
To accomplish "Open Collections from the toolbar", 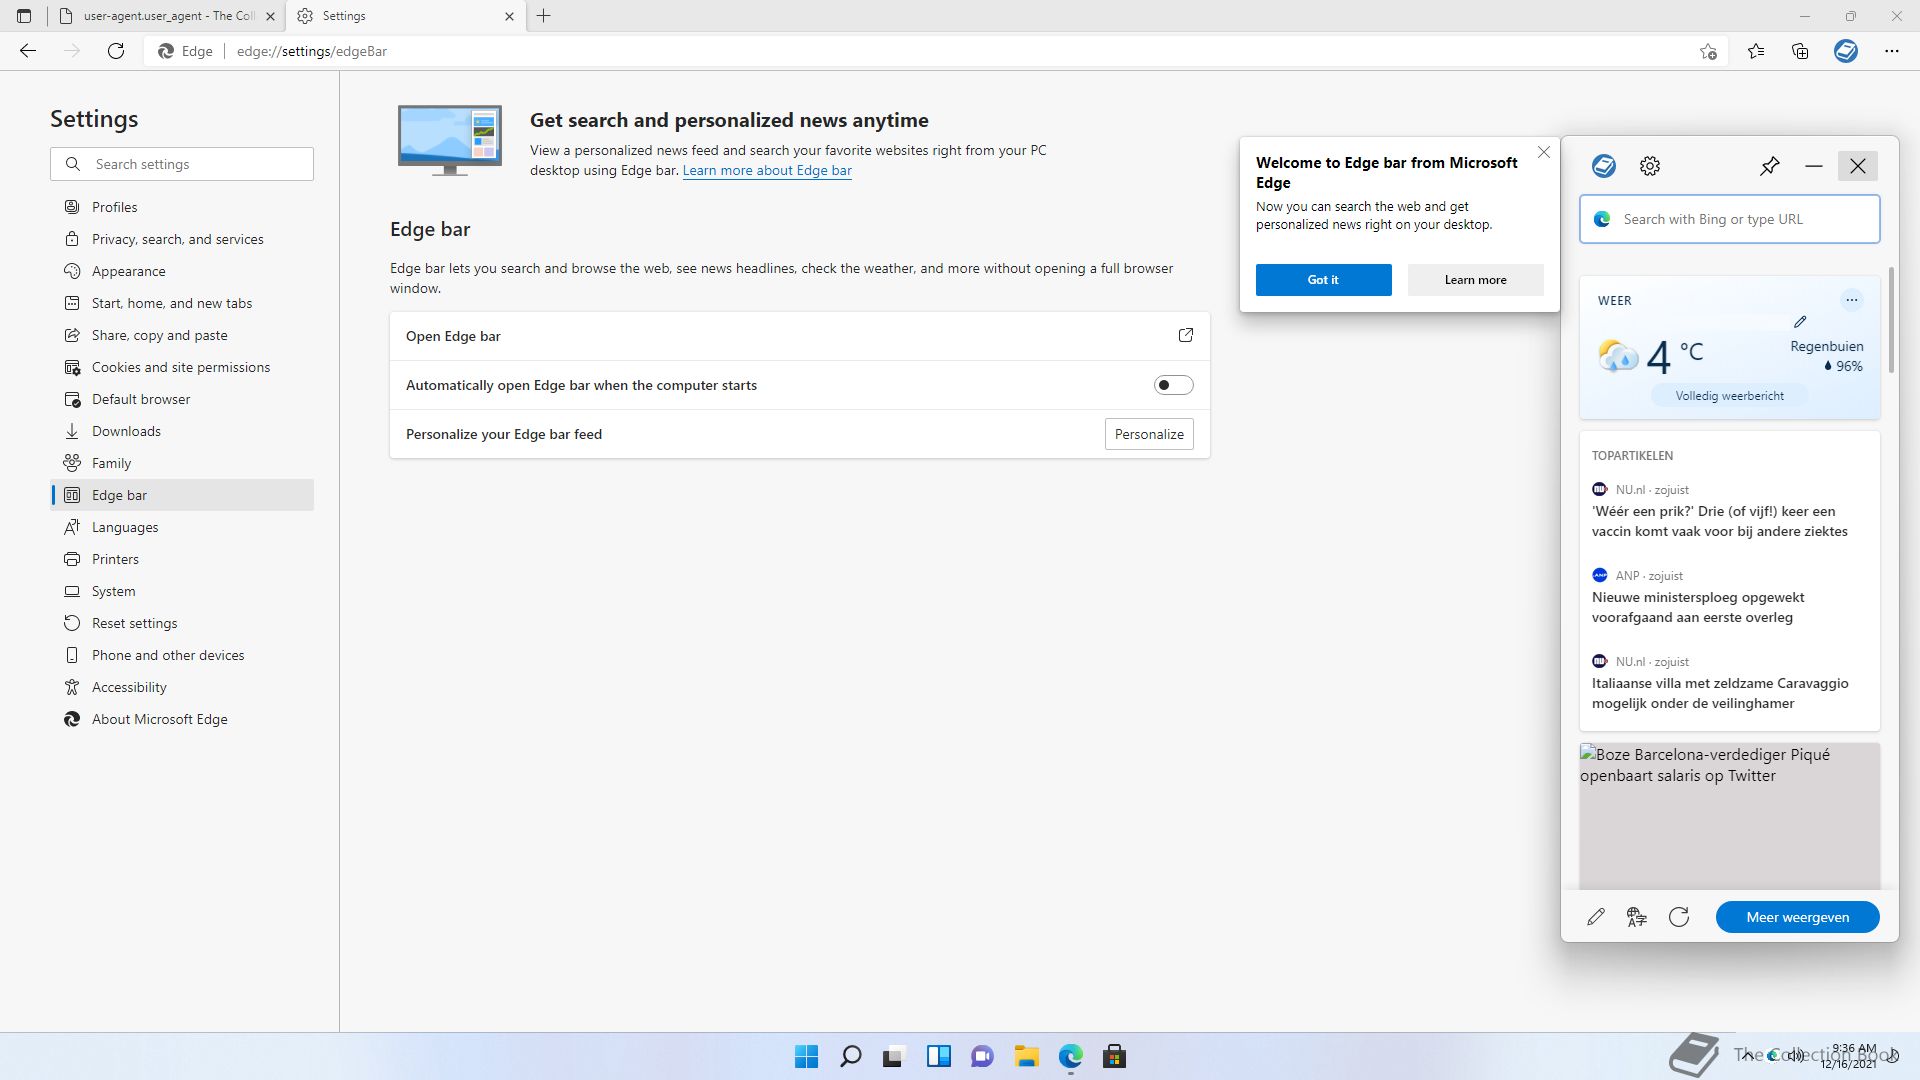I will click(1800, 51).
